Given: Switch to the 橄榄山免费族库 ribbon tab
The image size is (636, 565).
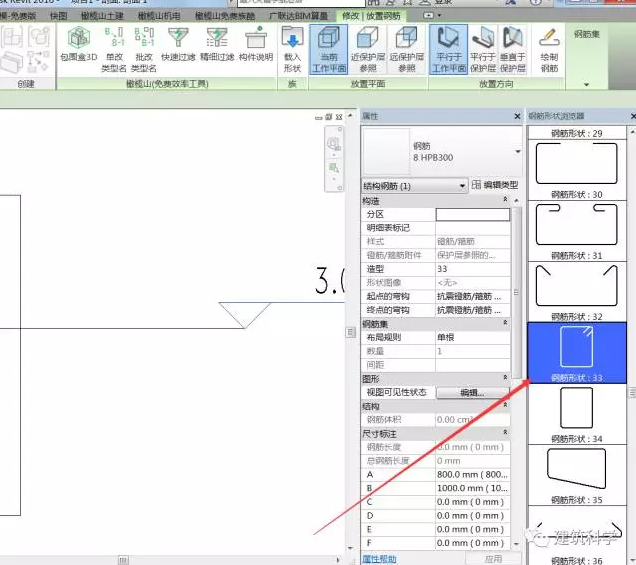Looking at the screenshot, I should (225, 16).
